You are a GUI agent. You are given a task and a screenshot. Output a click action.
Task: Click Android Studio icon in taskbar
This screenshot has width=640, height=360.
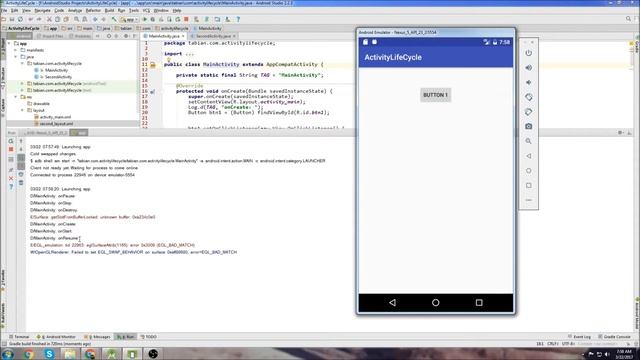click(111, 354)
